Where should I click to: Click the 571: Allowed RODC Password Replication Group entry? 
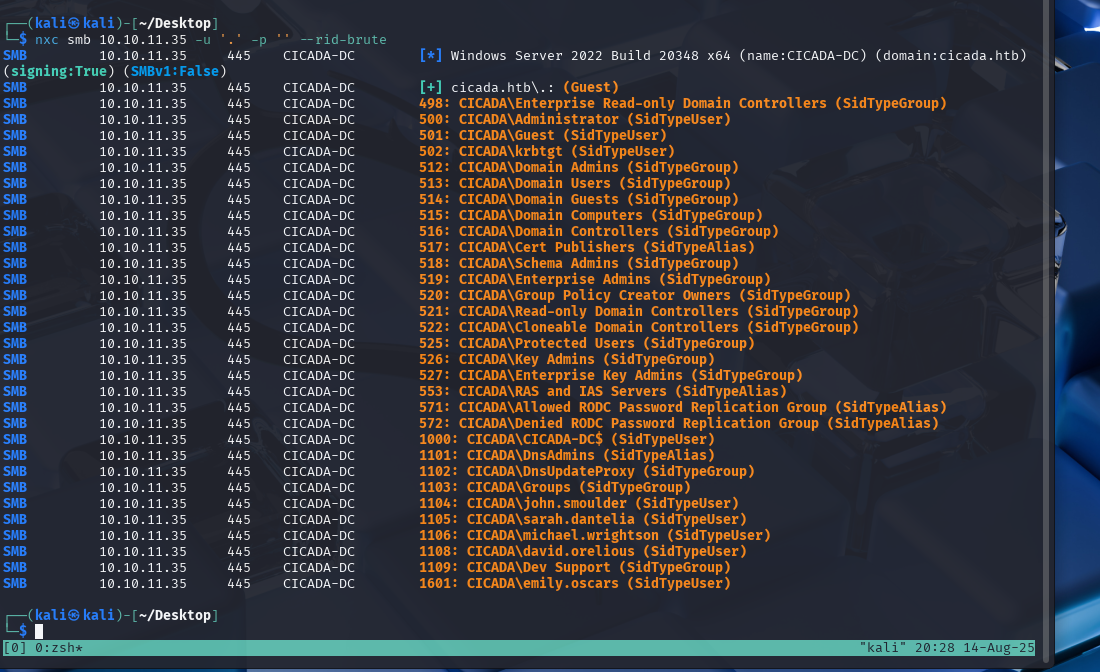click(x=683, y=408)
